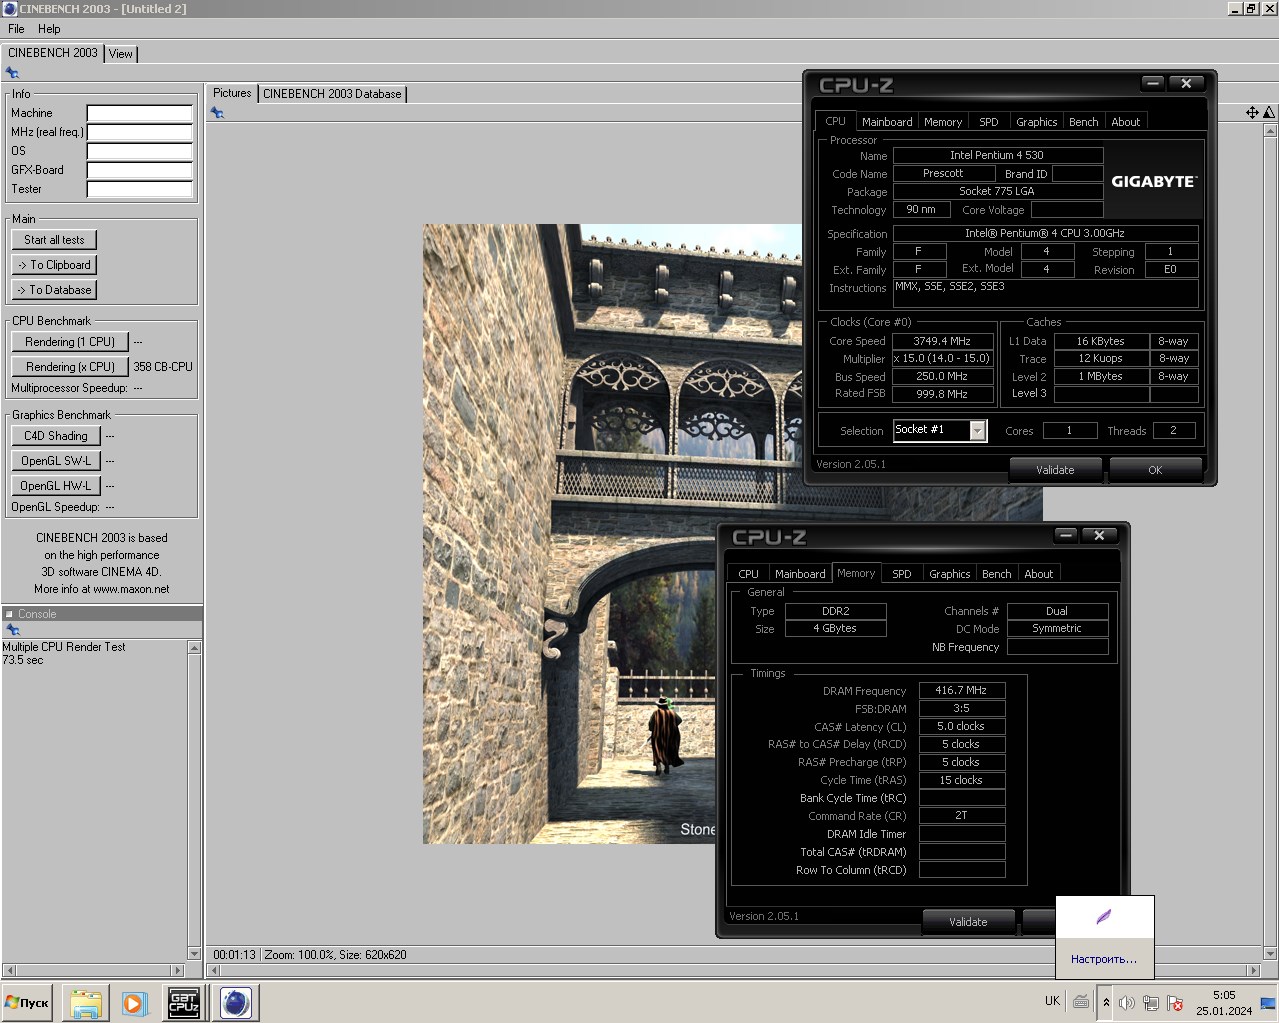Click the To Database button
The image size is (1279, 1023).
54,290
